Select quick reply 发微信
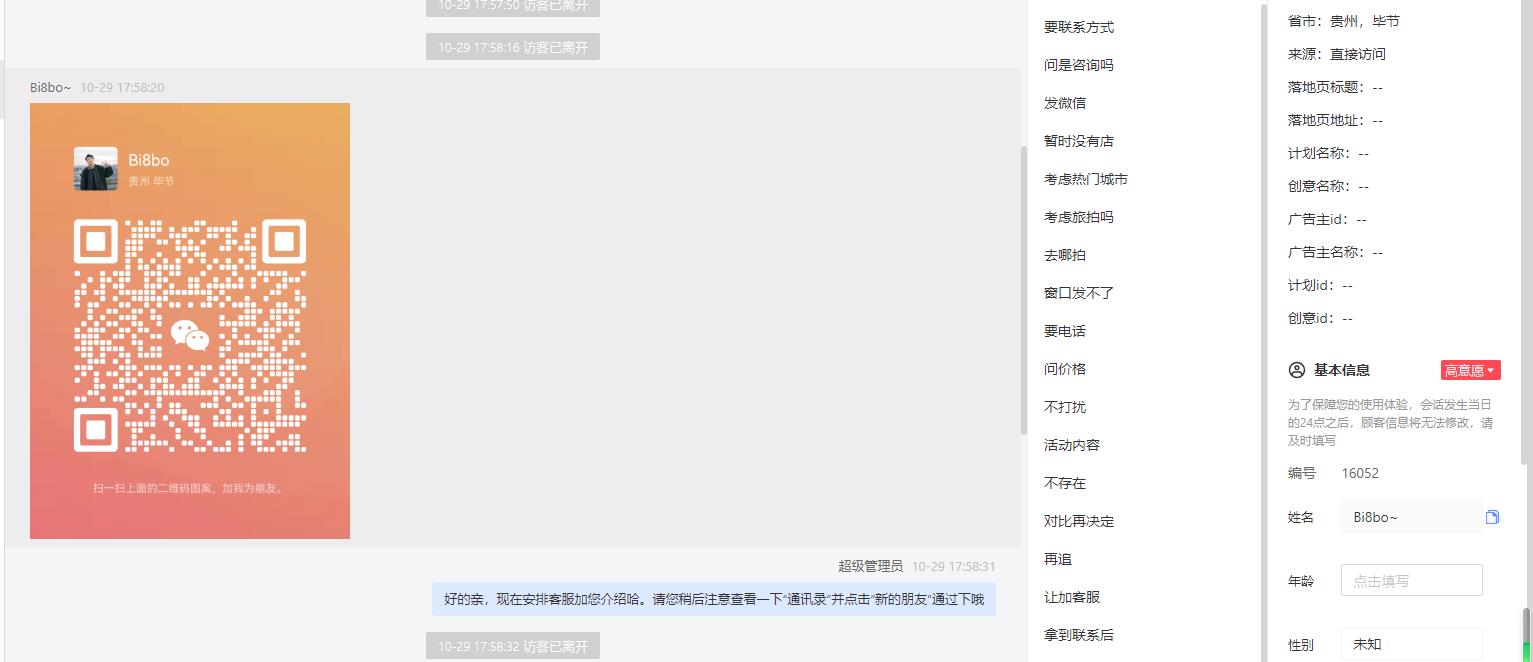The image size is (1533, 662). [1065, 103]
